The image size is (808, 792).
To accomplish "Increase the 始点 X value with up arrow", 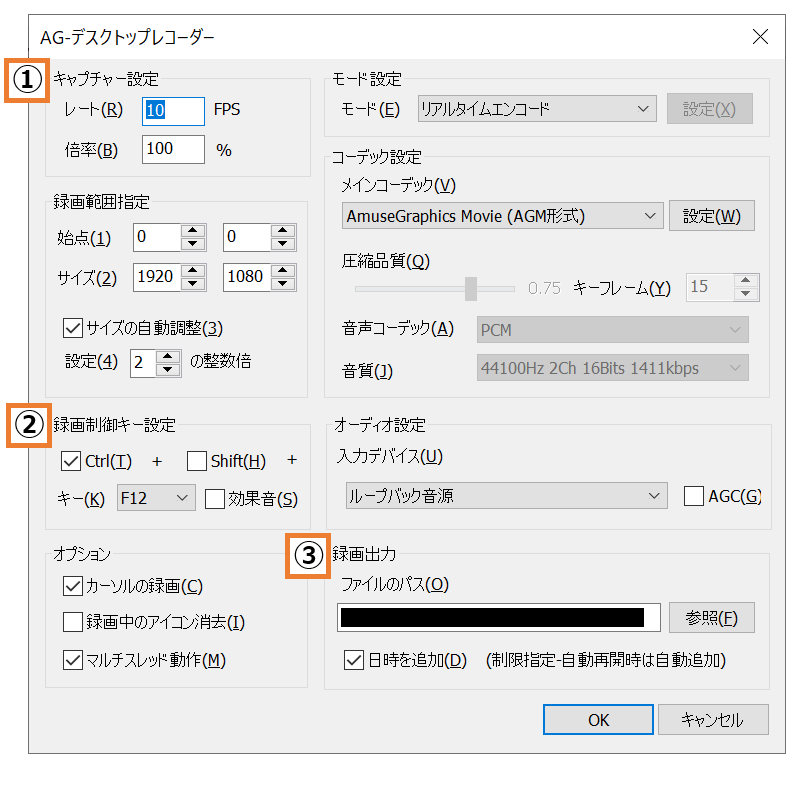I will pos(193,230).
